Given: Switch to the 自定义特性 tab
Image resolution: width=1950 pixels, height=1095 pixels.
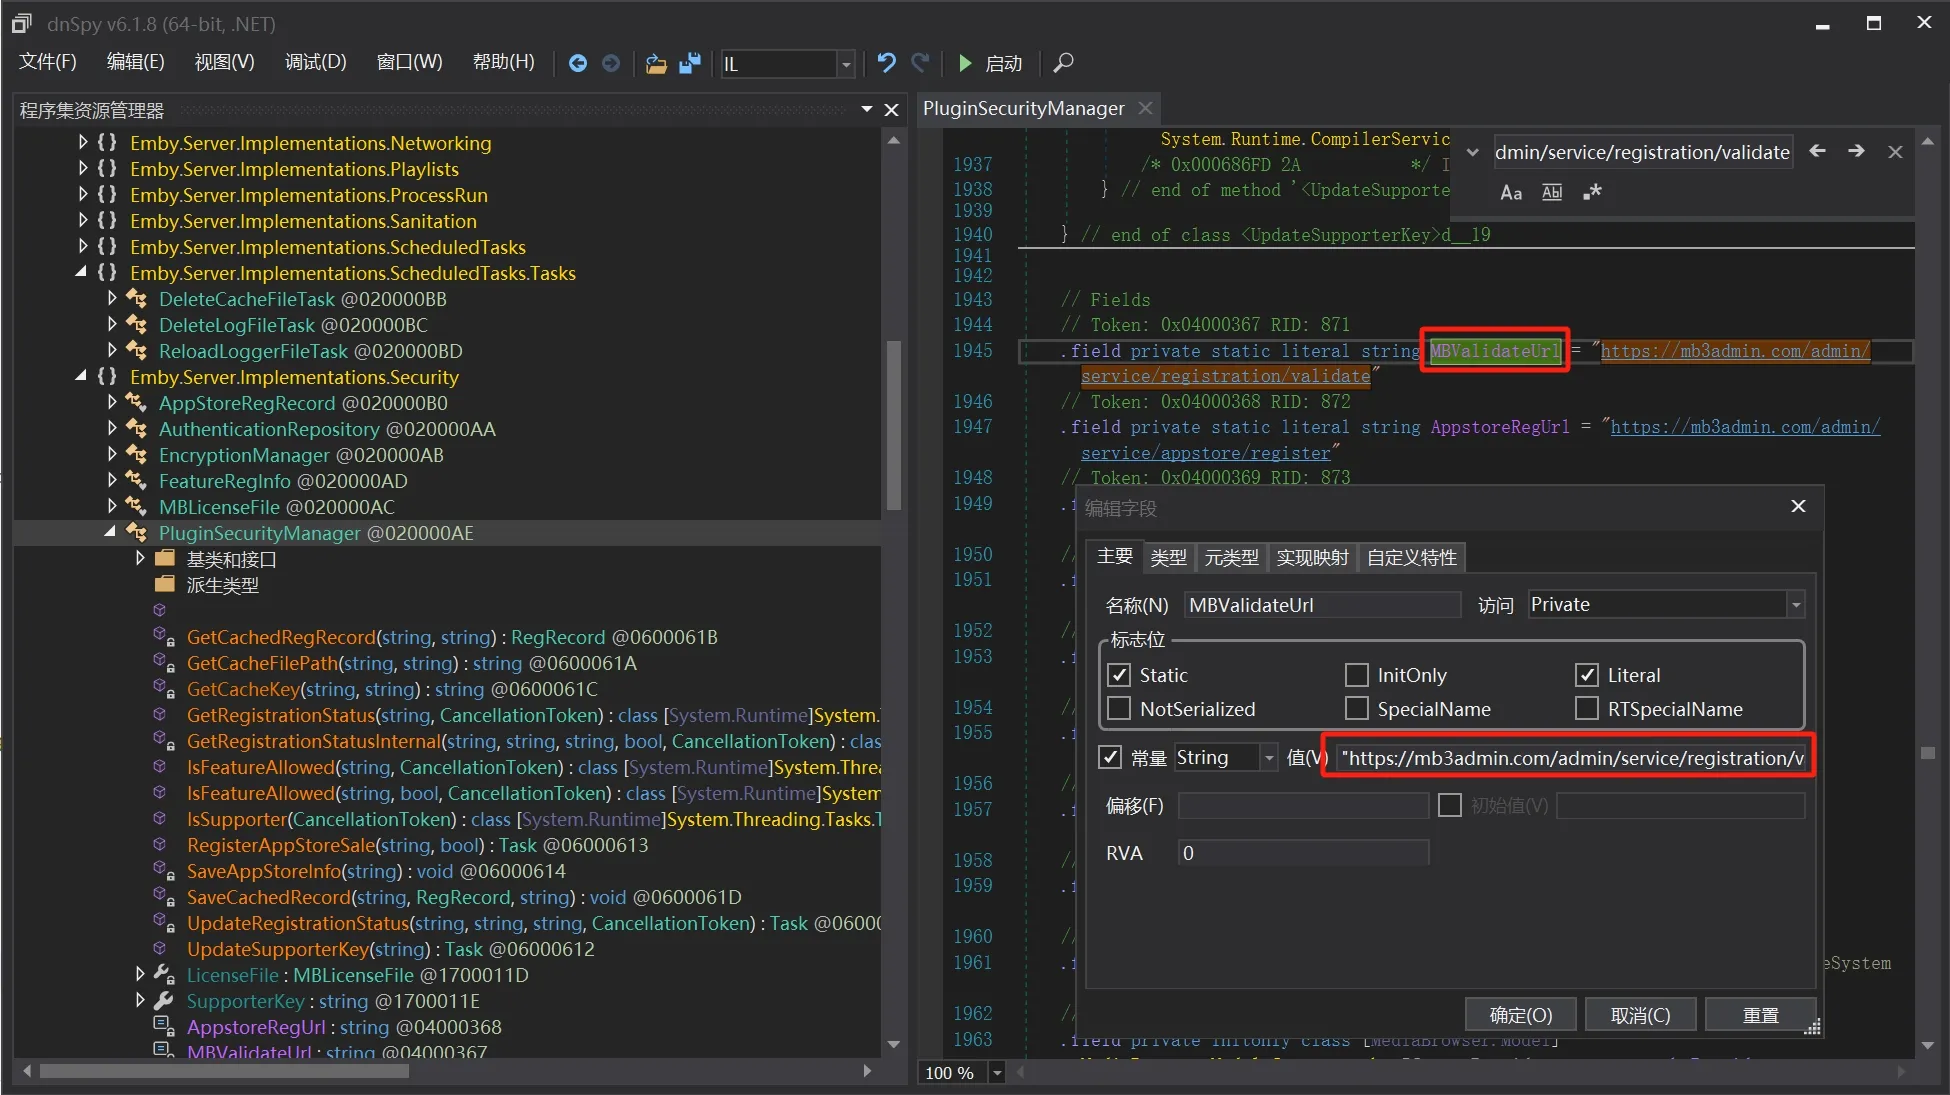Looking at the screenshot, I should coord(1411,558).
